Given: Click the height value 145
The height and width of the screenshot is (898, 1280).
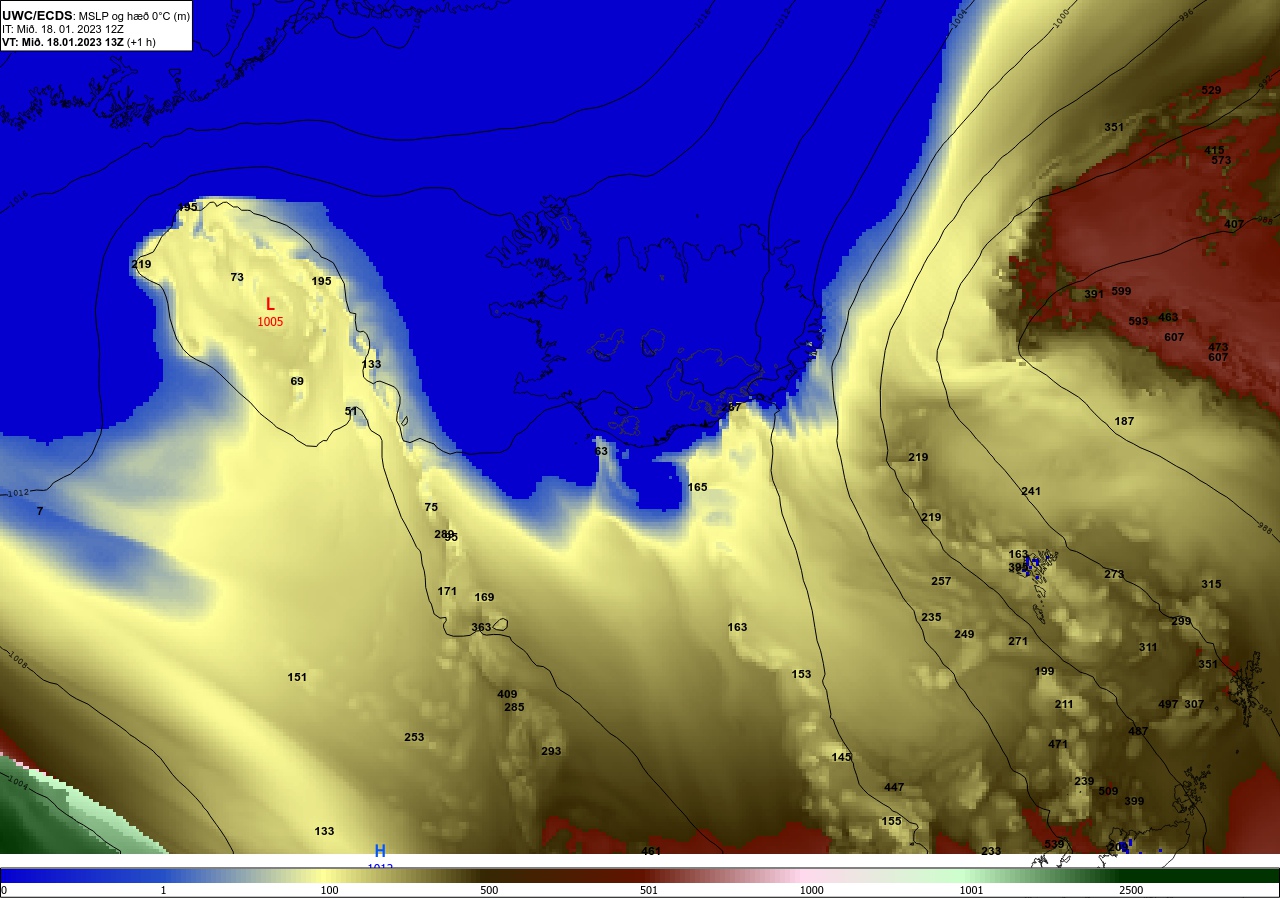Looking at the screenshot, I should [841, 758].
